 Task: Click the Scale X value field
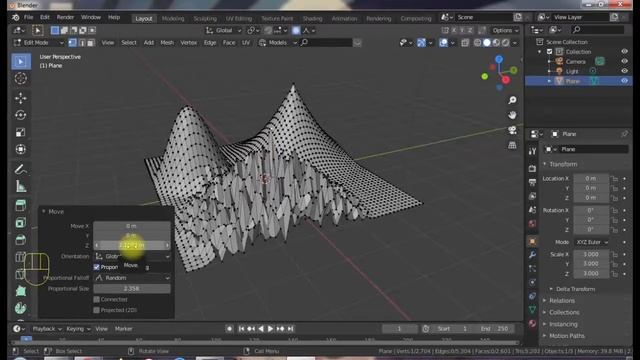click(x=591, y=254)
